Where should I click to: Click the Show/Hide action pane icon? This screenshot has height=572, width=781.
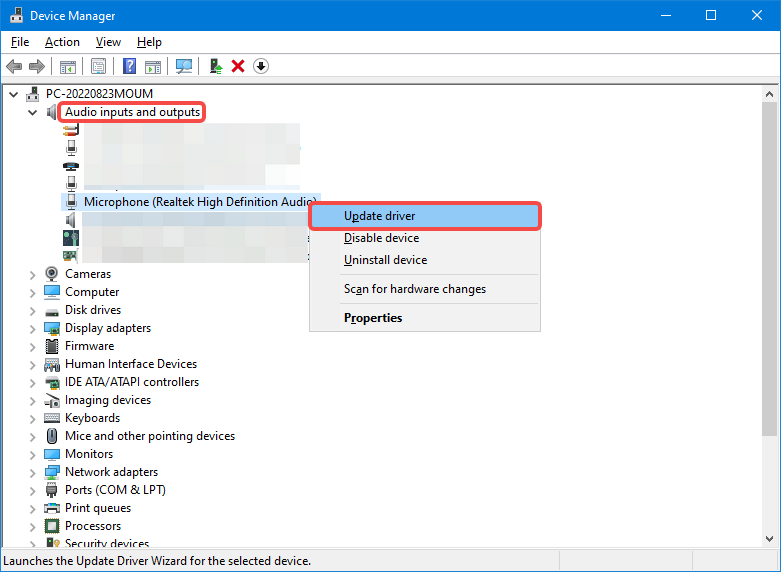(x=153, y=66)
